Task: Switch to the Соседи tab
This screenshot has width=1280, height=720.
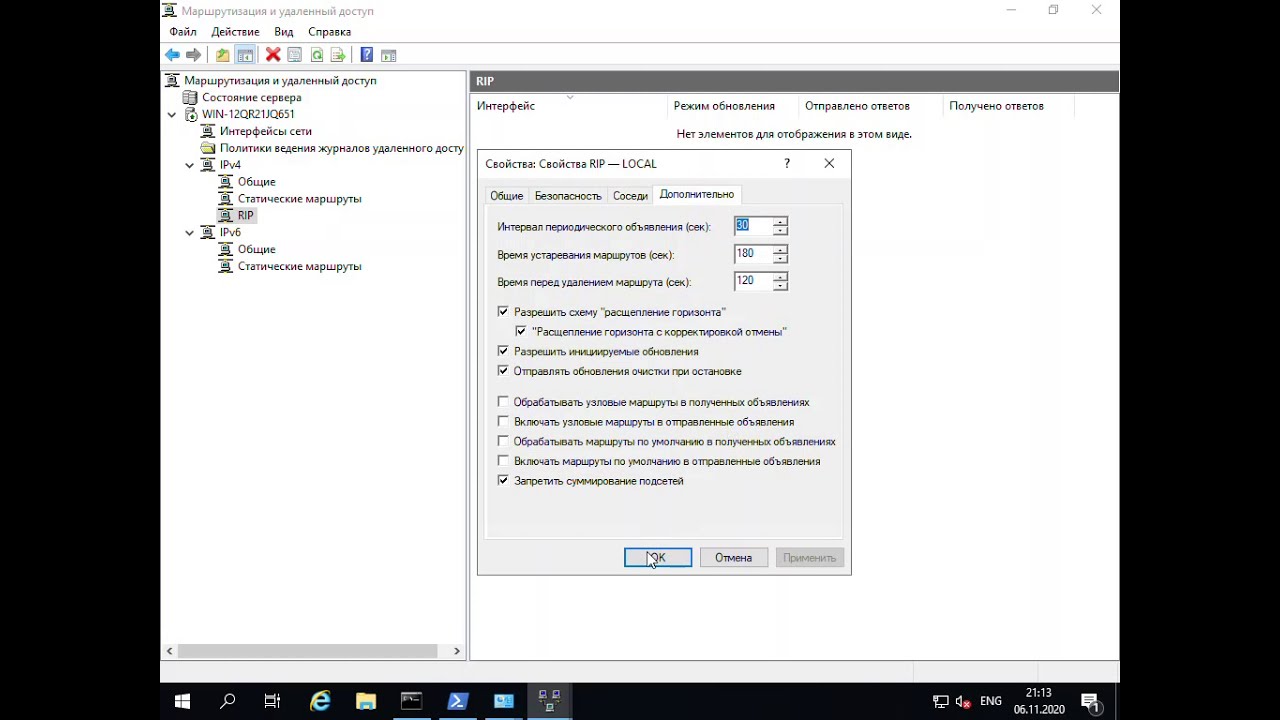Action: click(630, 196)
